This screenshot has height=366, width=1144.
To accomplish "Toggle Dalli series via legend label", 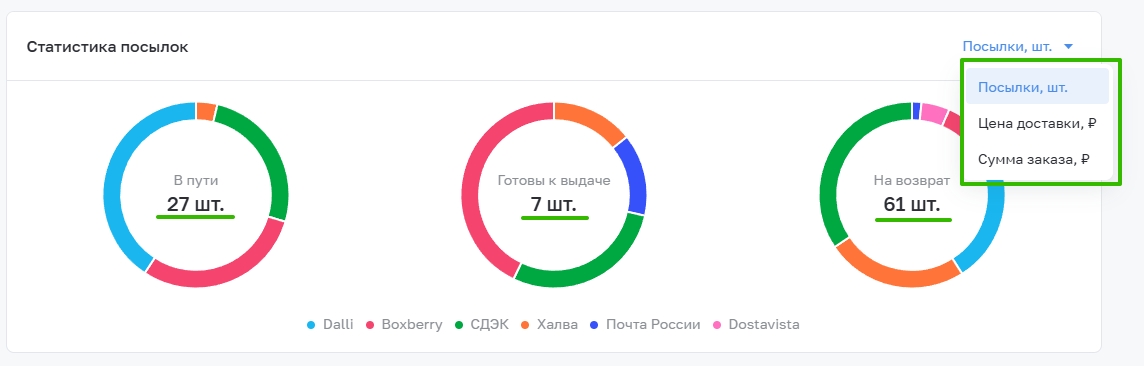I will [338, 324].
